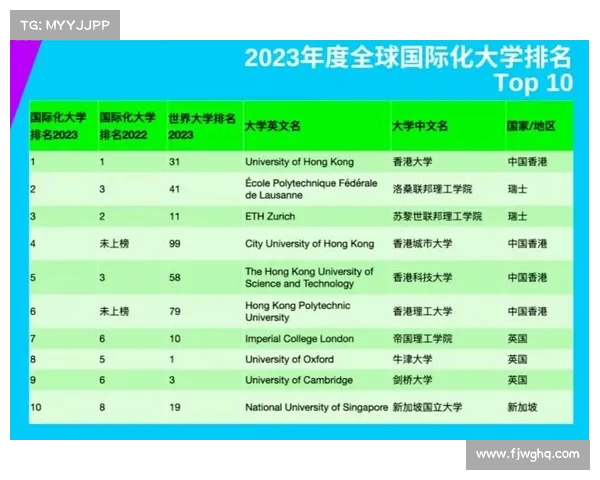Click 2023 rank "10" in the Singapore row

point(36,407)
